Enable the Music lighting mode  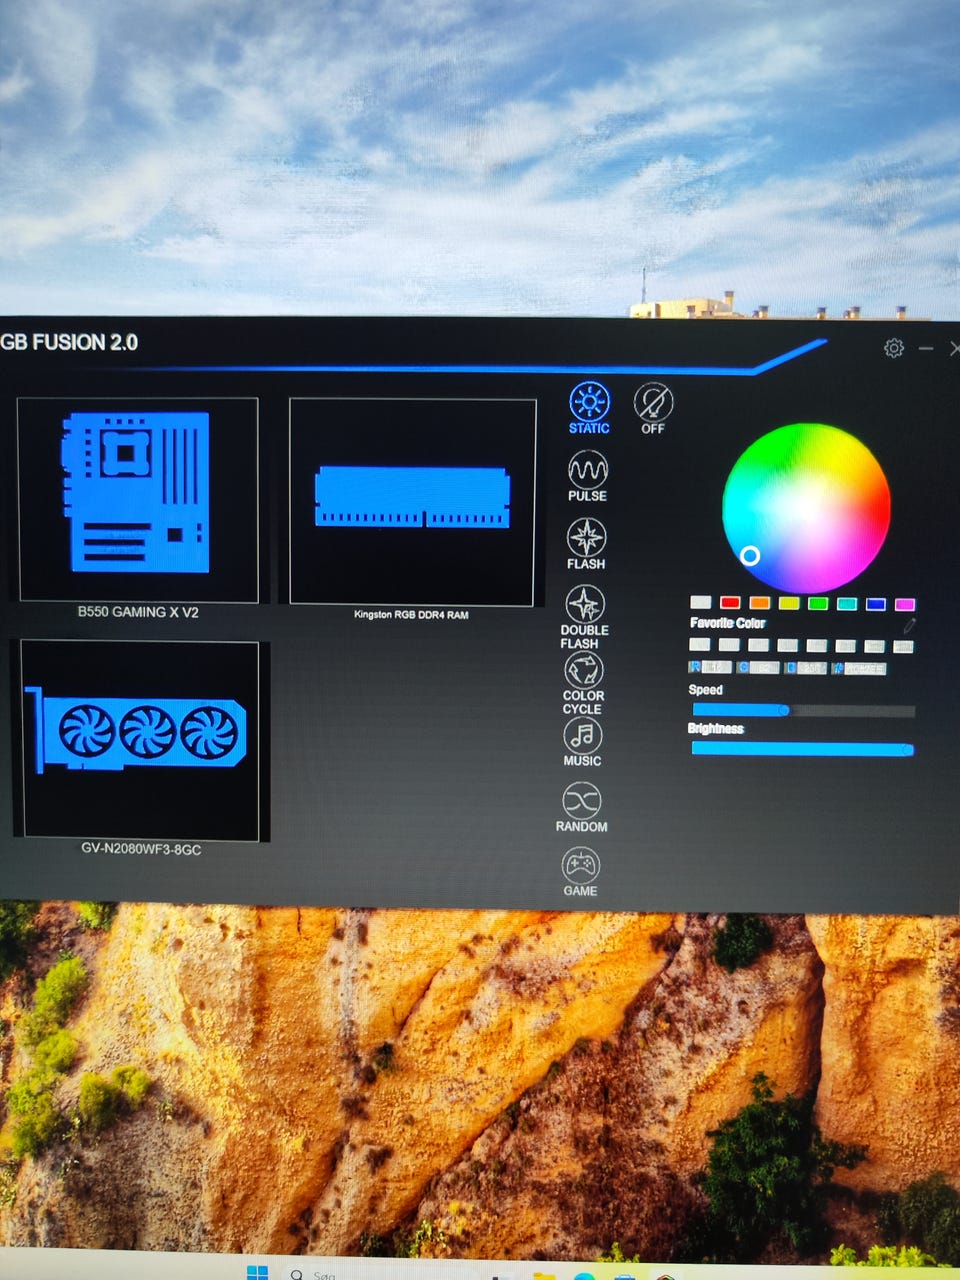tap(582, 743)
